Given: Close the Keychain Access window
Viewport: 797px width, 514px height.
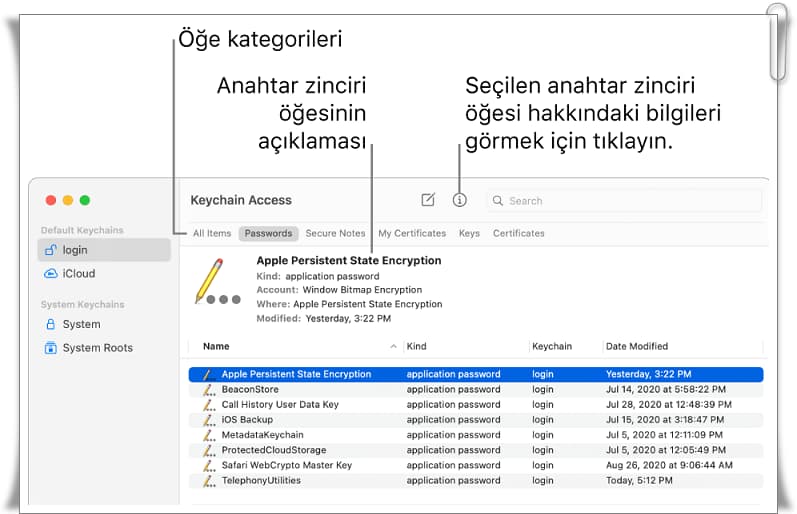Looking at the screenshot, I should click(51, 200).
